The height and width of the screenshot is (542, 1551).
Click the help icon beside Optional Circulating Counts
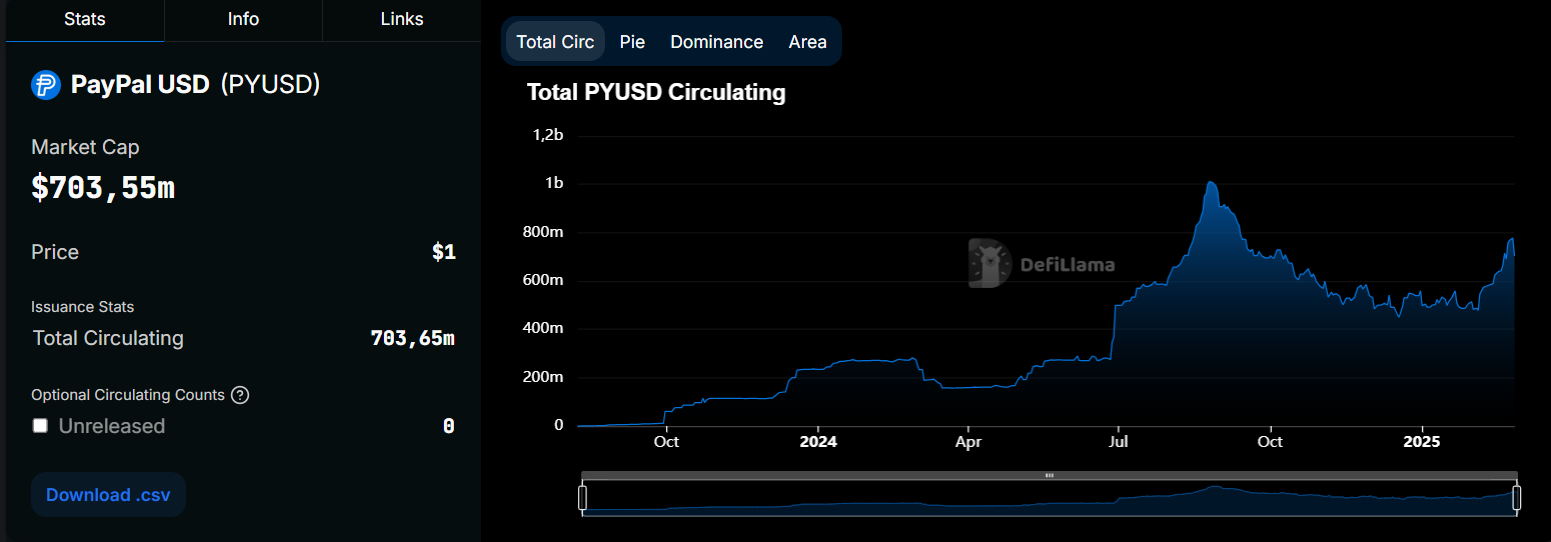(240, 395)
